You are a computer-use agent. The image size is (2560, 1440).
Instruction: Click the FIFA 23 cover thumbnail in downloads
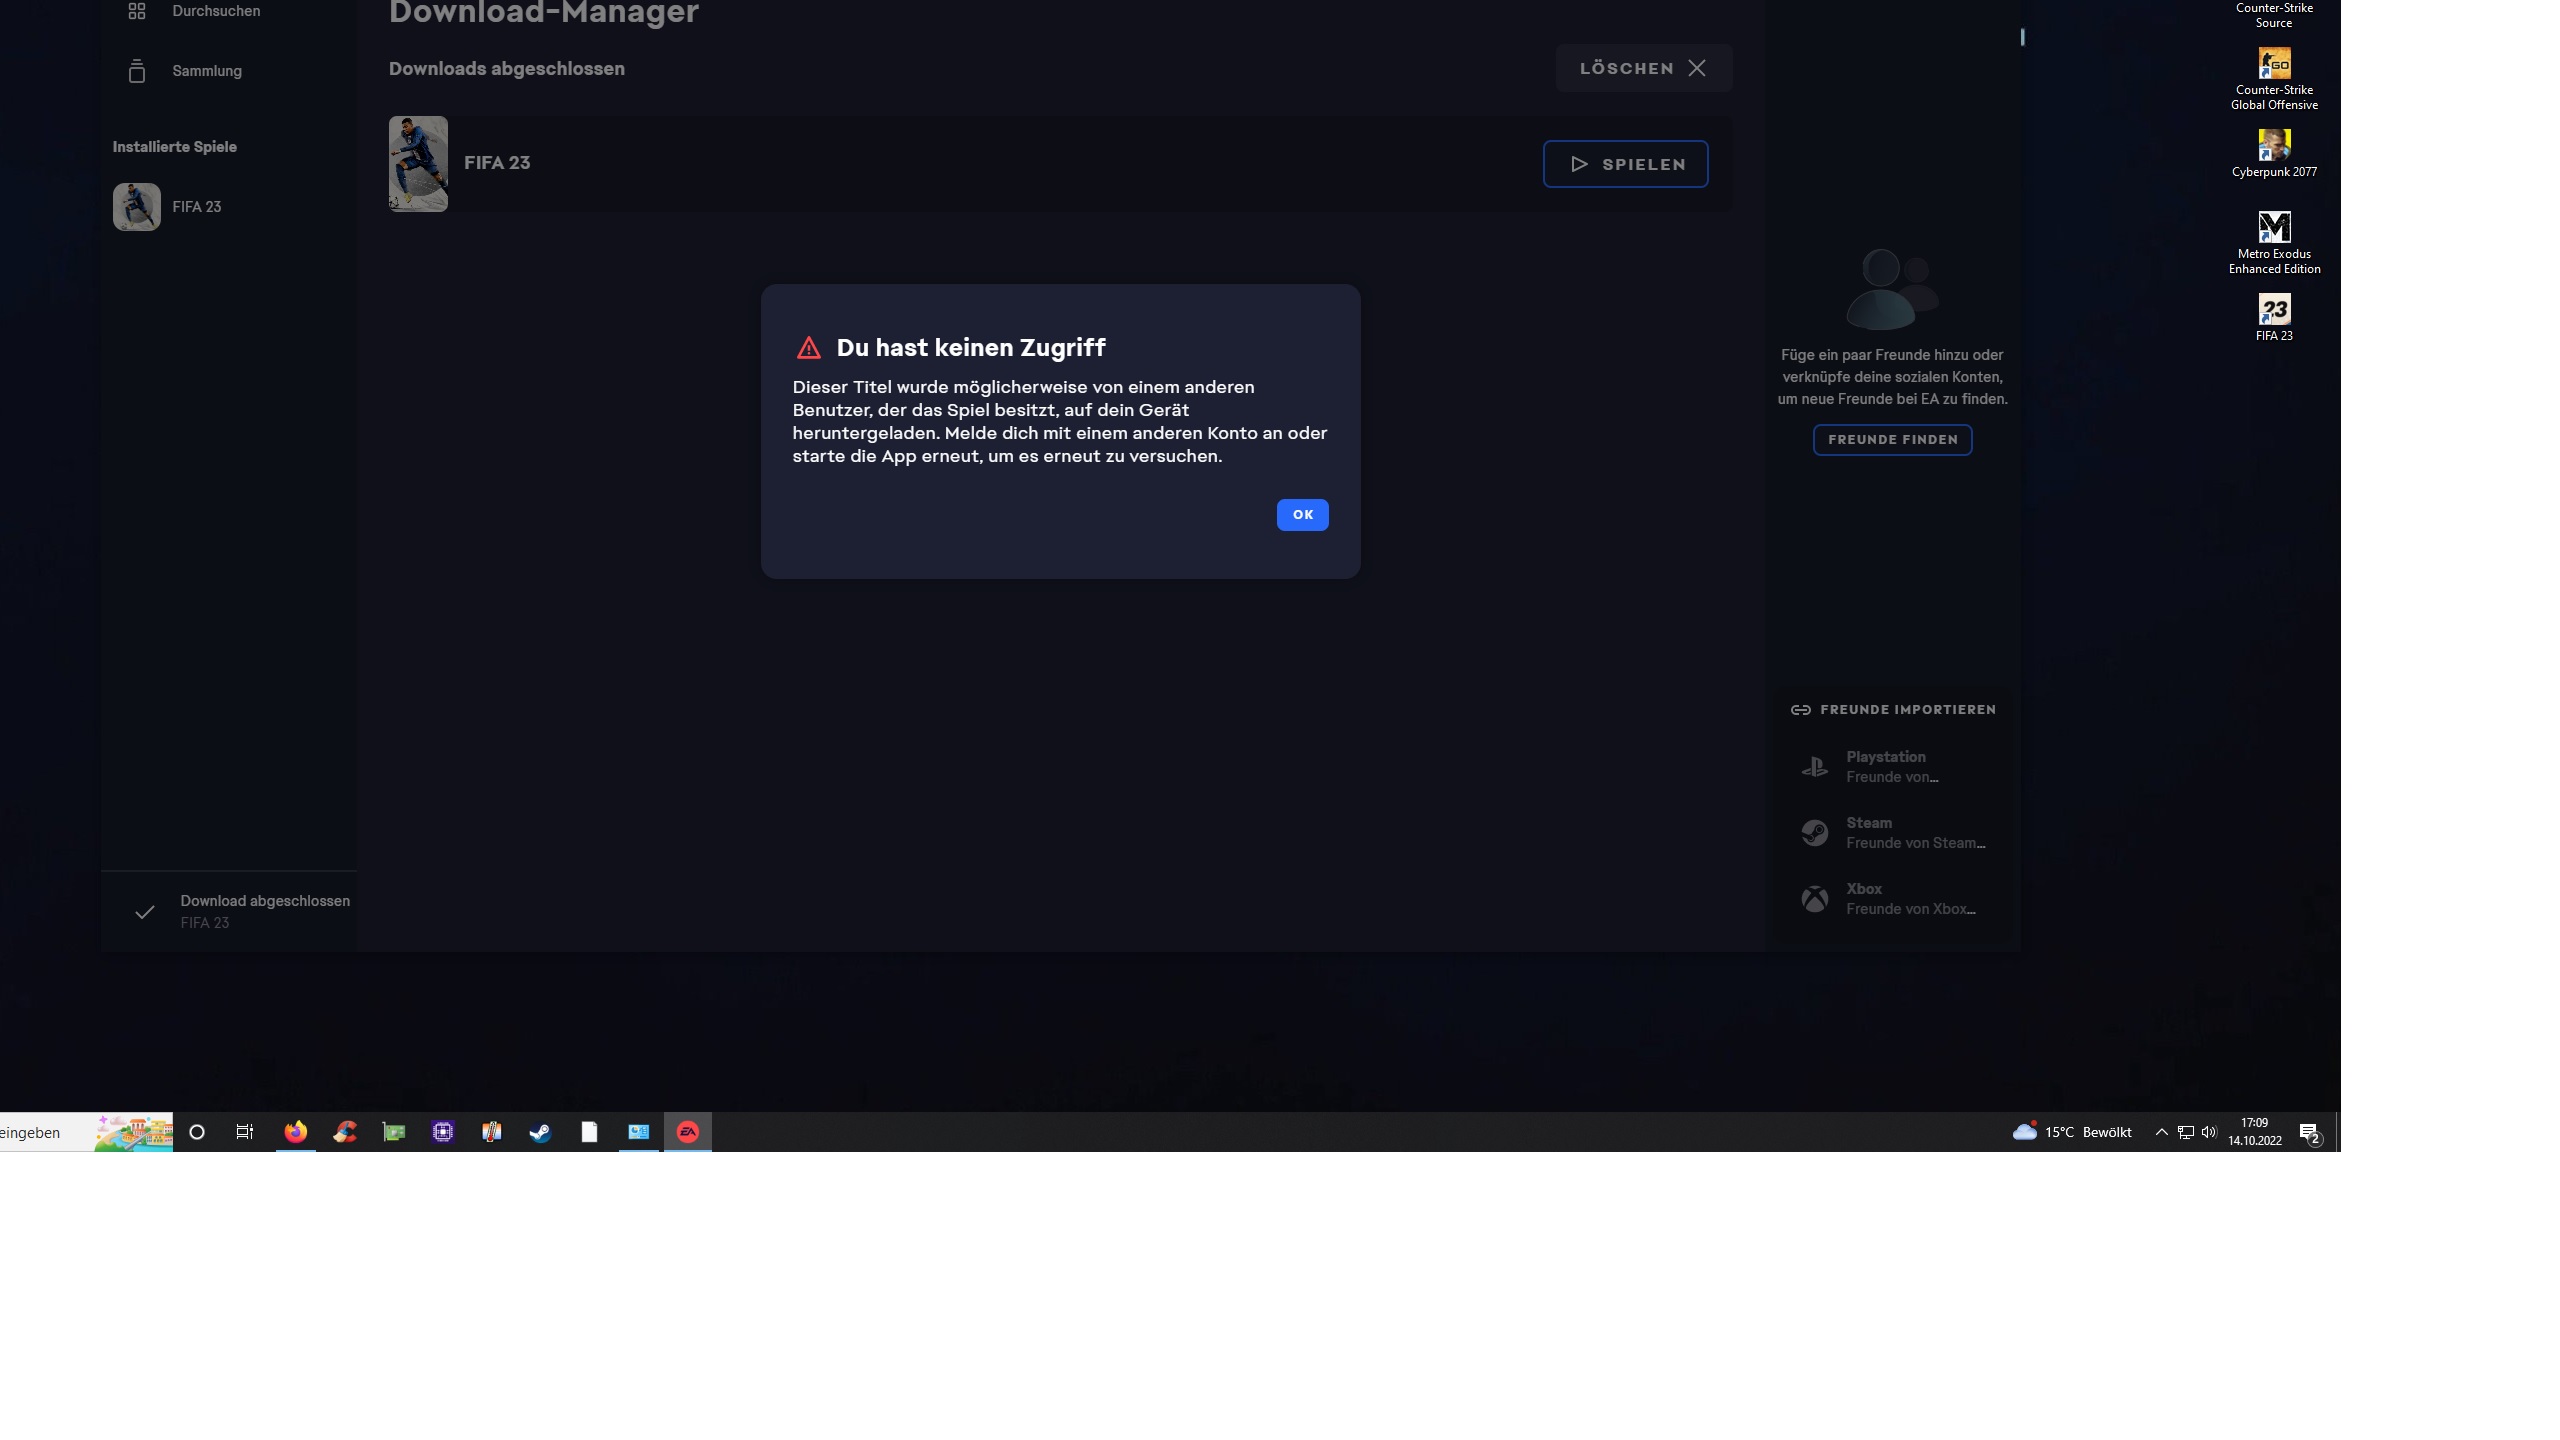pos(418,164)
